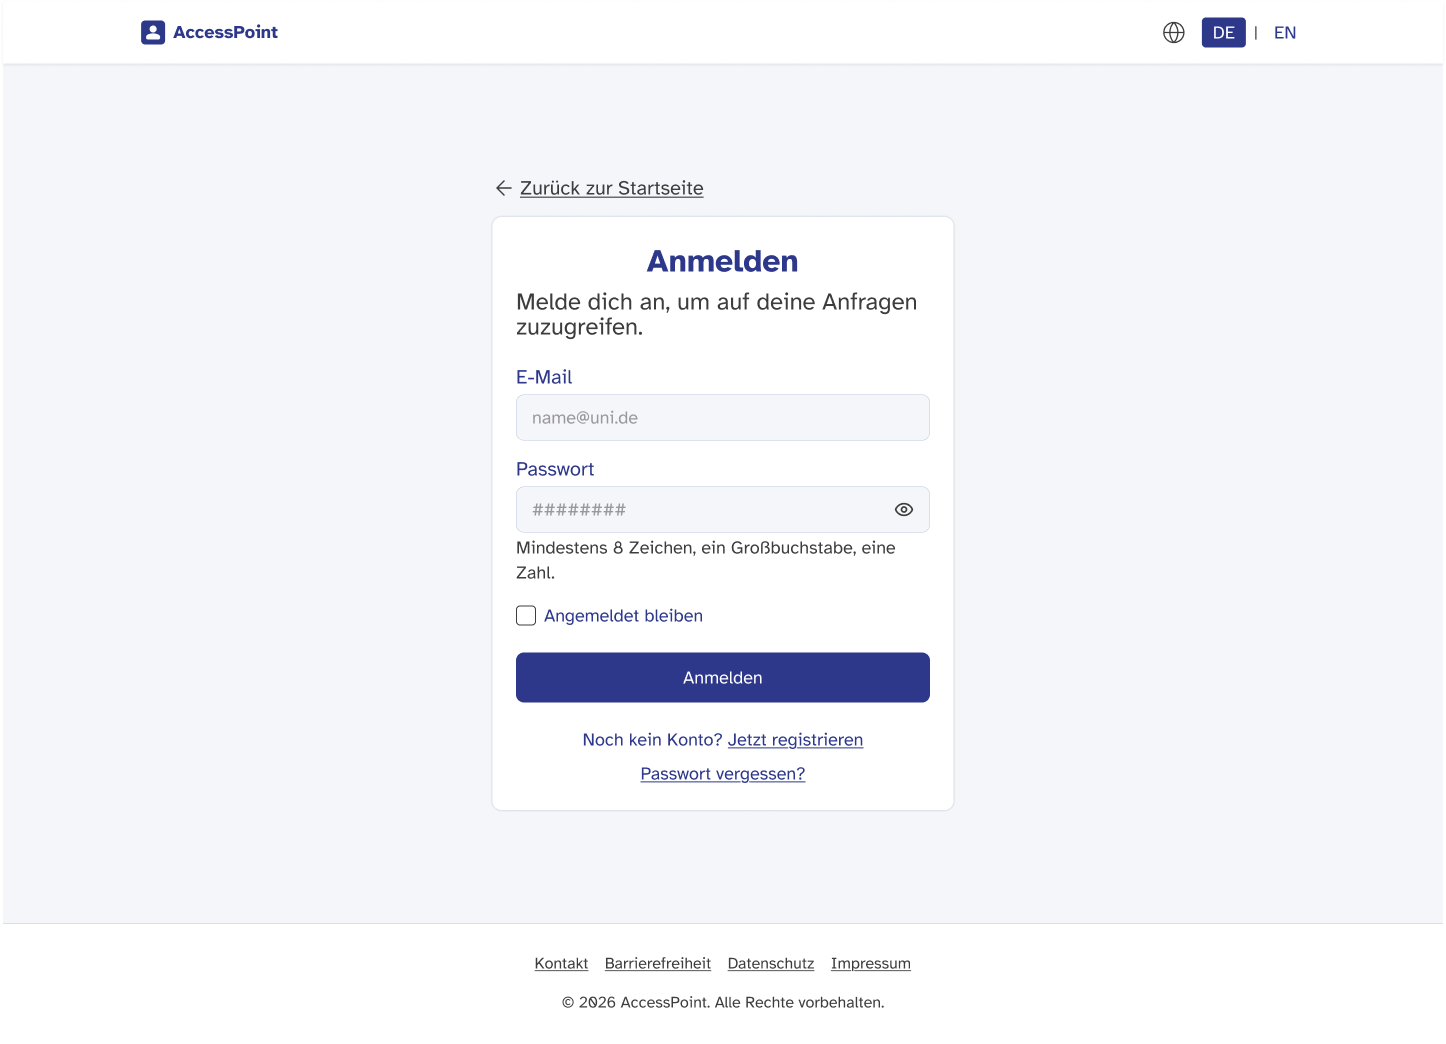Click the back arrow icon
The height and width of the screenshot is (1044, 1446).
coord(504,188)
